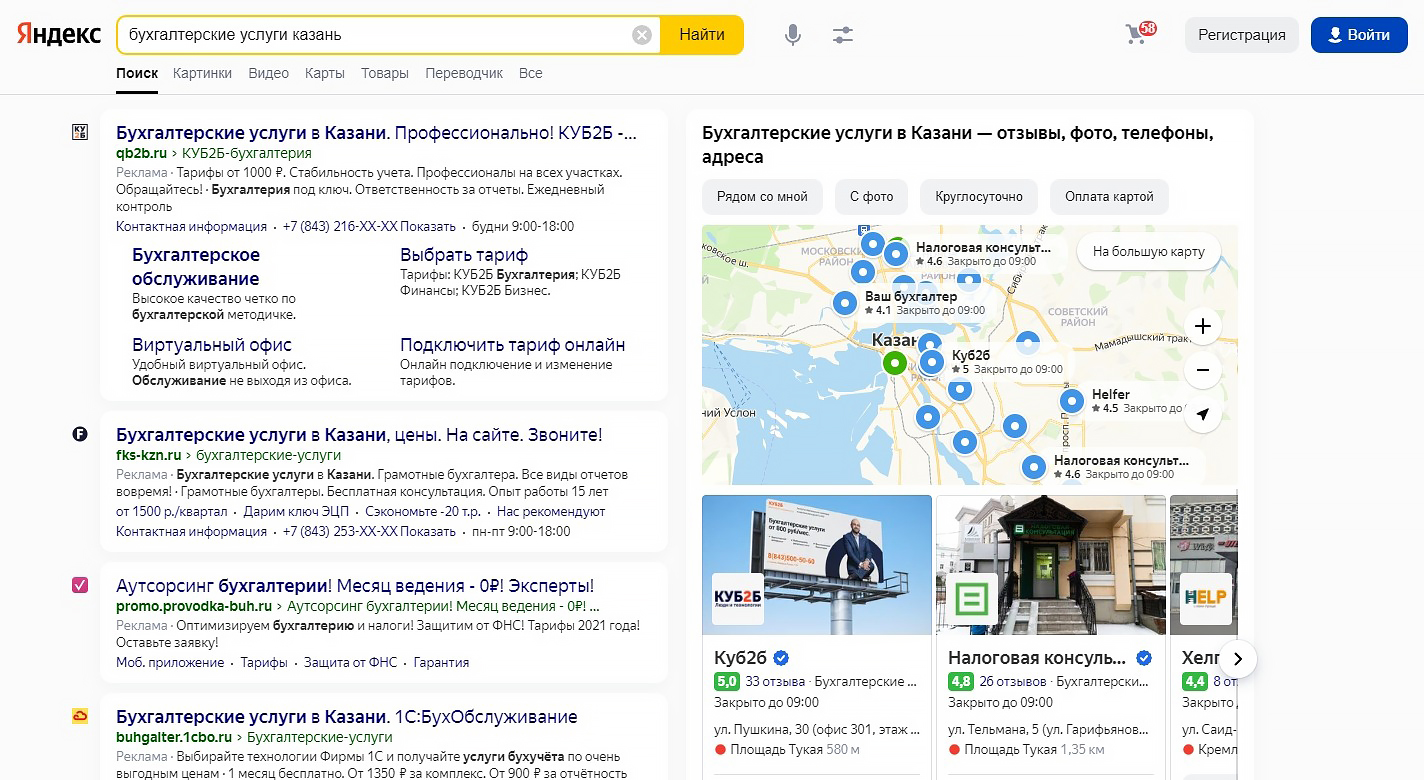Start voice search with the microphone icon
The height and width of the screenshot is (780, 1424).
793,35
